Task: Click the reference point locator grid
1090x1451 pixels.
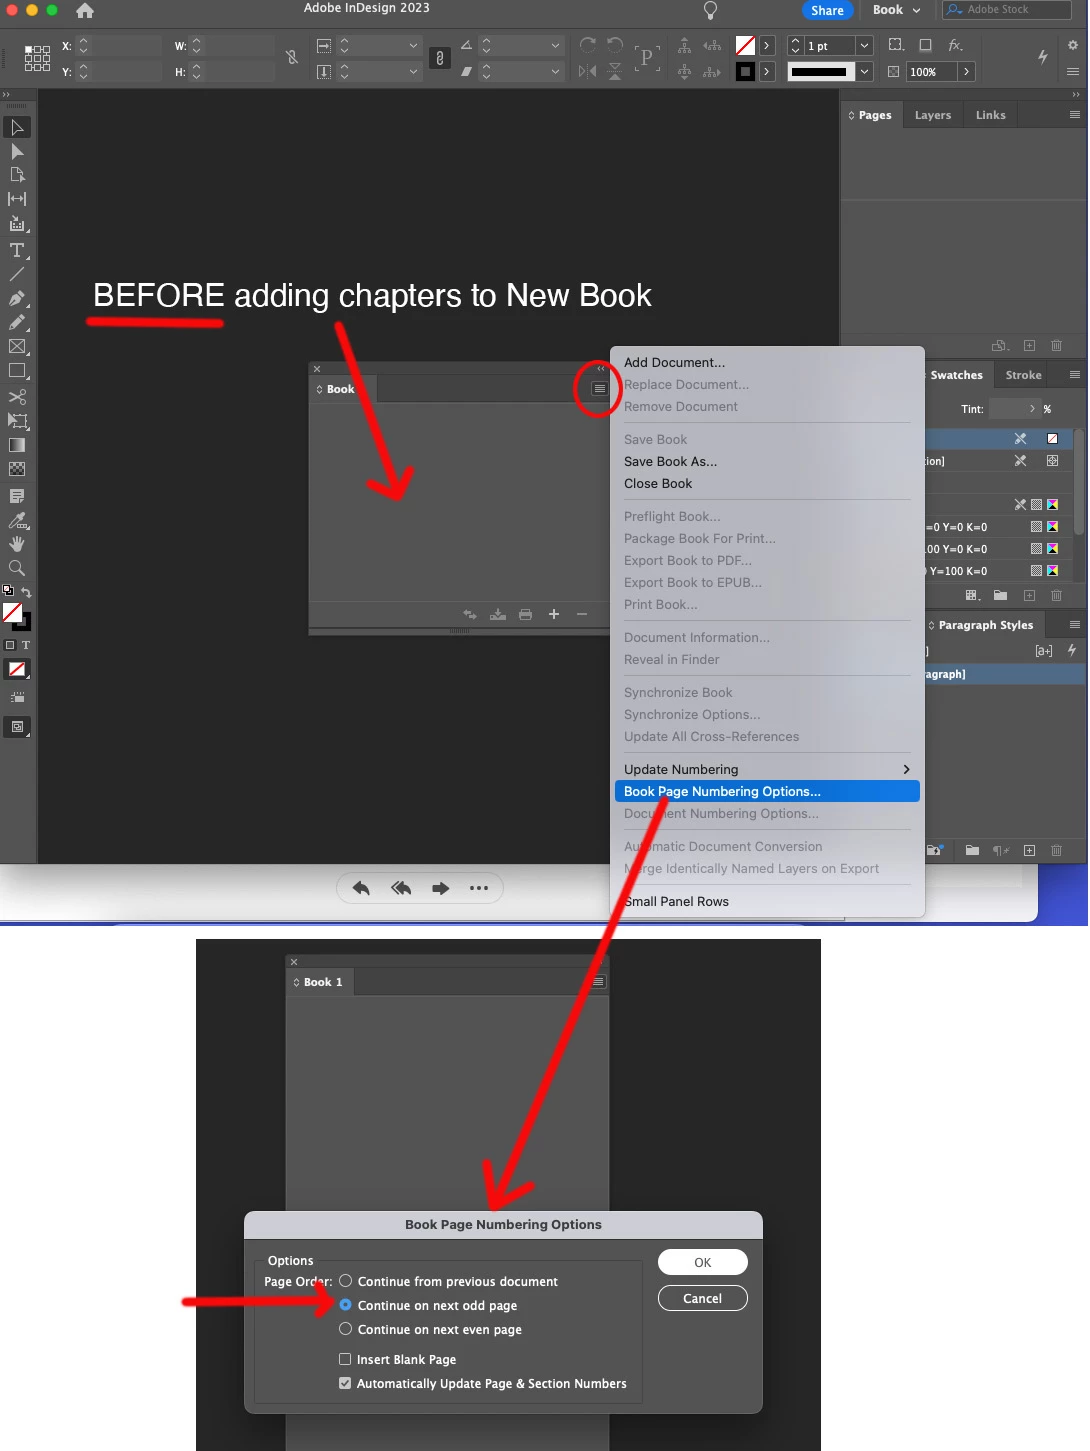Action: 37,58
